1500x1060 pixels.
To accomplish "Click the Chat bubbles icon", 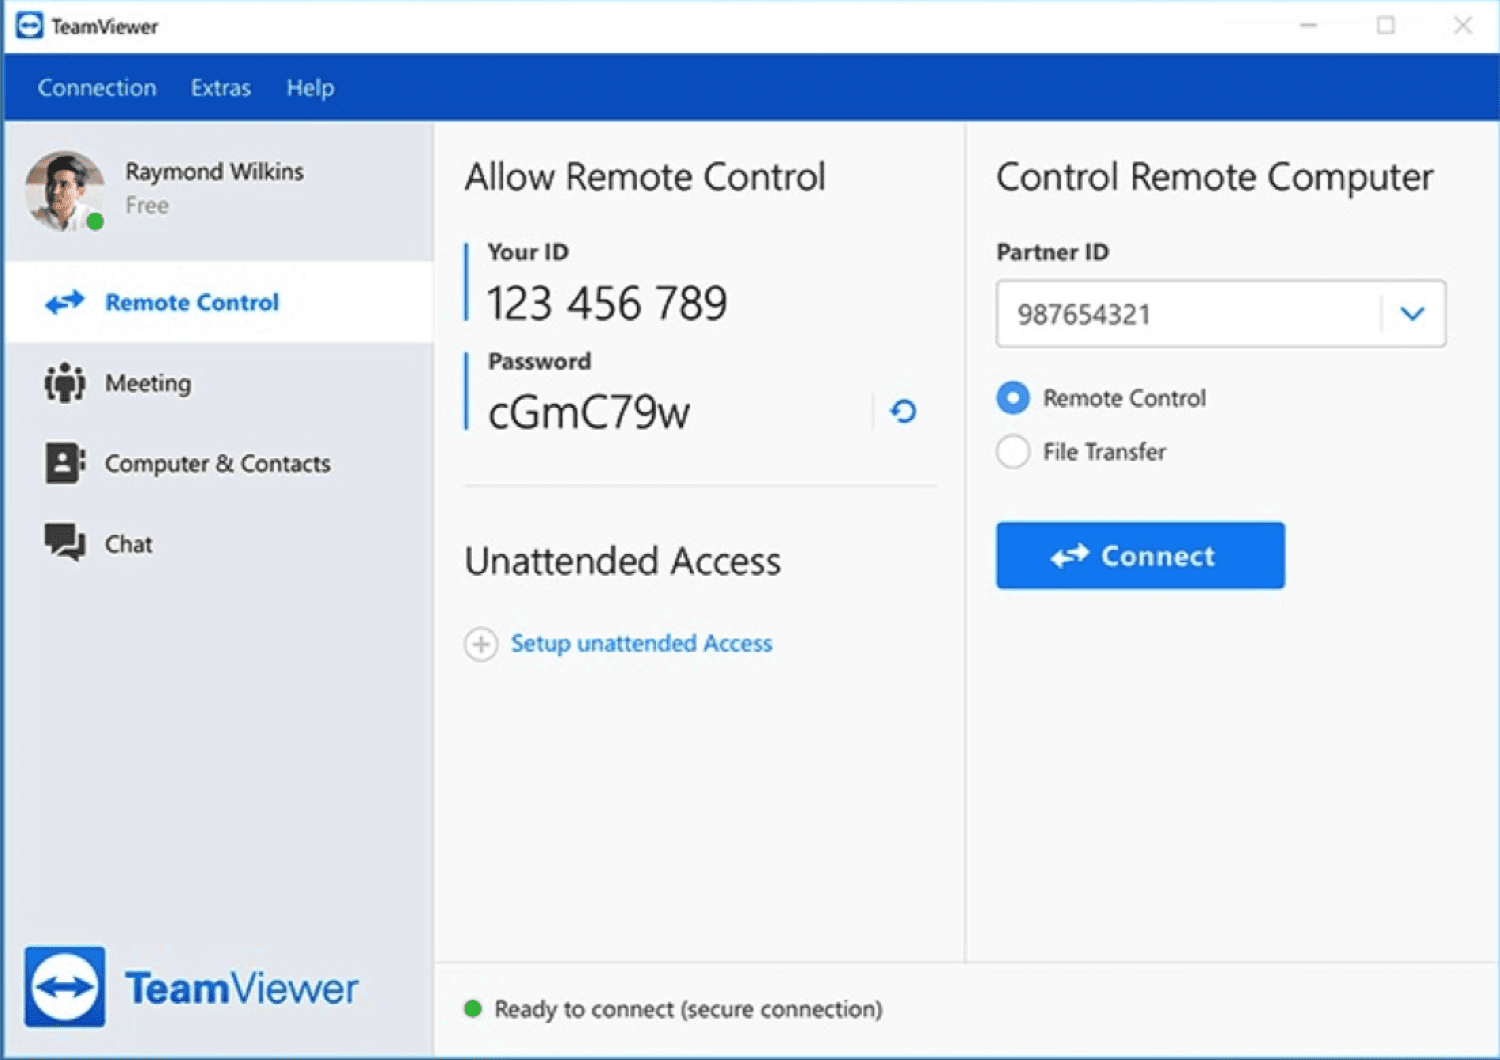I will point(65,543).
